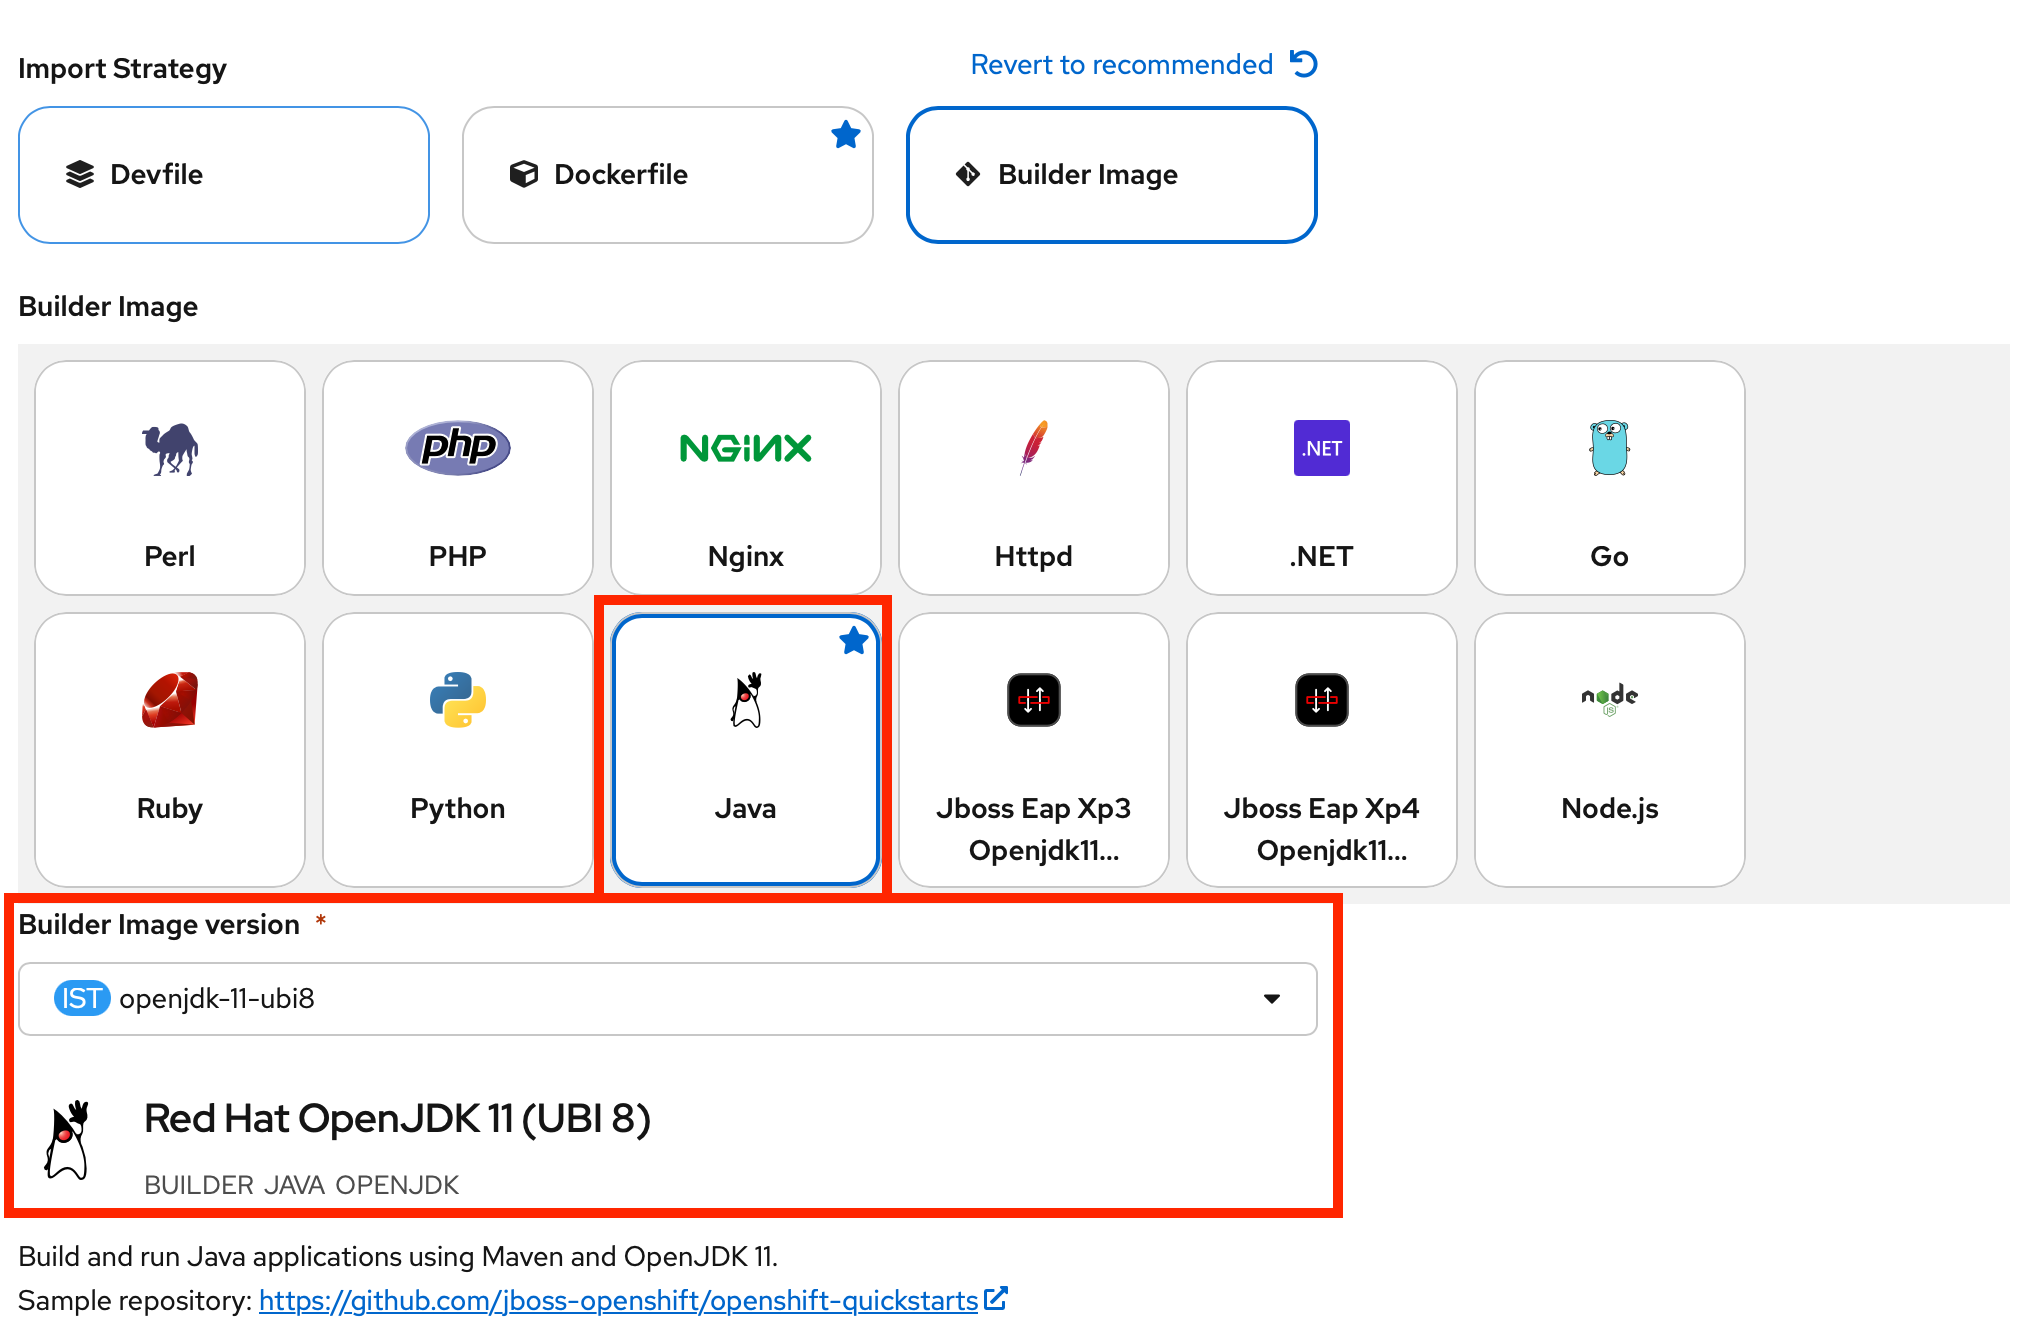
Task: Pick the Ruby gem icon
Action: 170,700
